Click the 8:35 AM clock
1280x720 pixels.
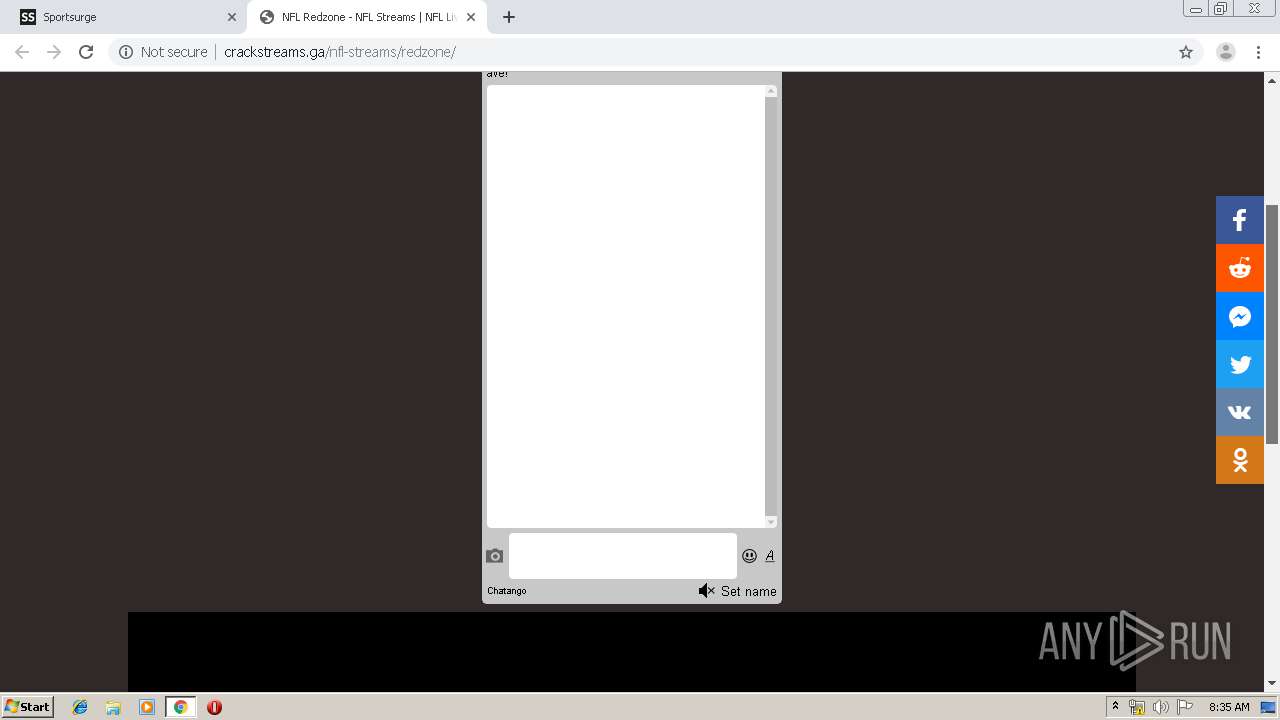[x=1229, y=707]
